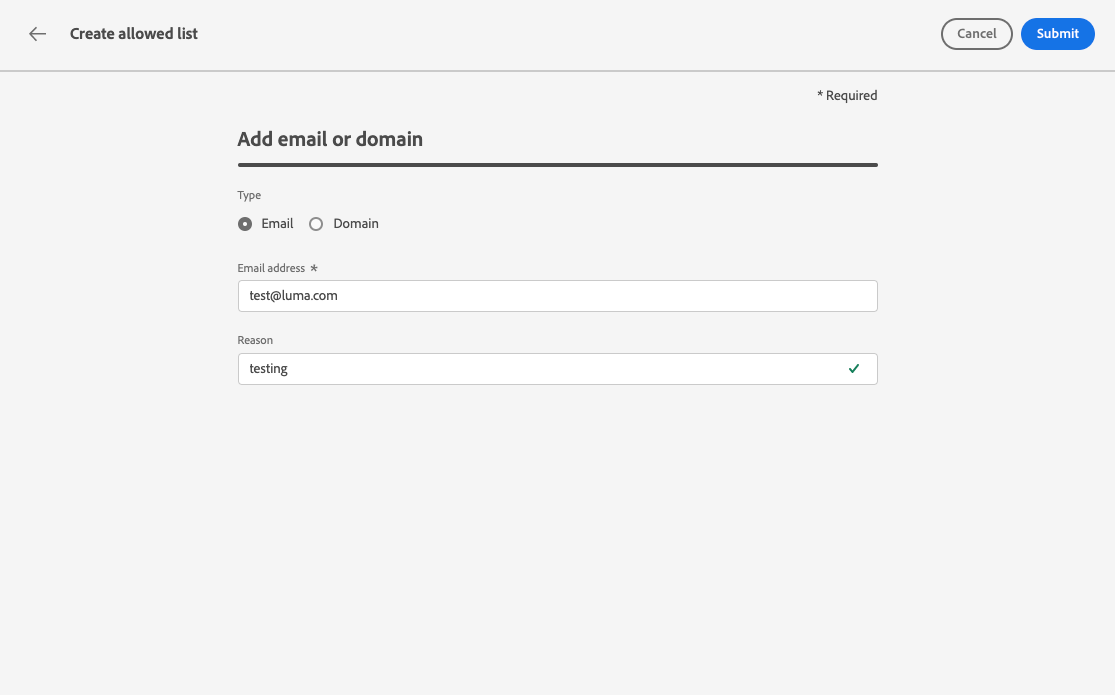
Task: Click the '* Required' note
Action: pyautogui.click(x=847, y=96)
